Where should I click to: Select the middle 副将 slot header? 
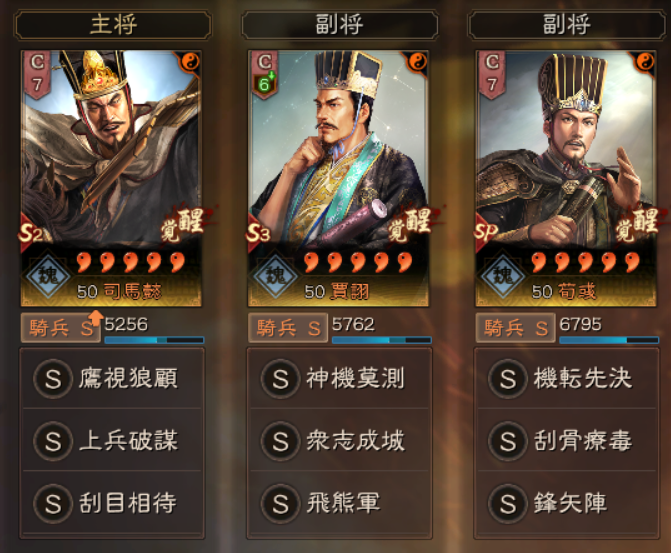point(340,25)
